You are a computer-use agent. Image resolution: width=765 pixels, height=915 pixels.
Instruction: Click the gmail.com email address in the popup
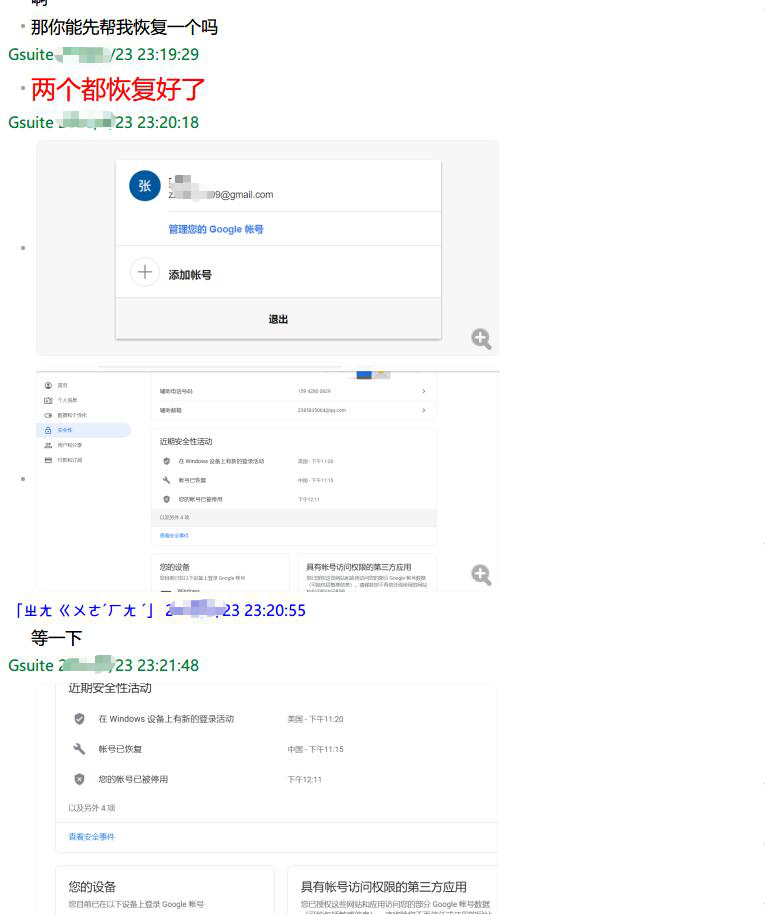pyautogui.click(x=221, y=194)
